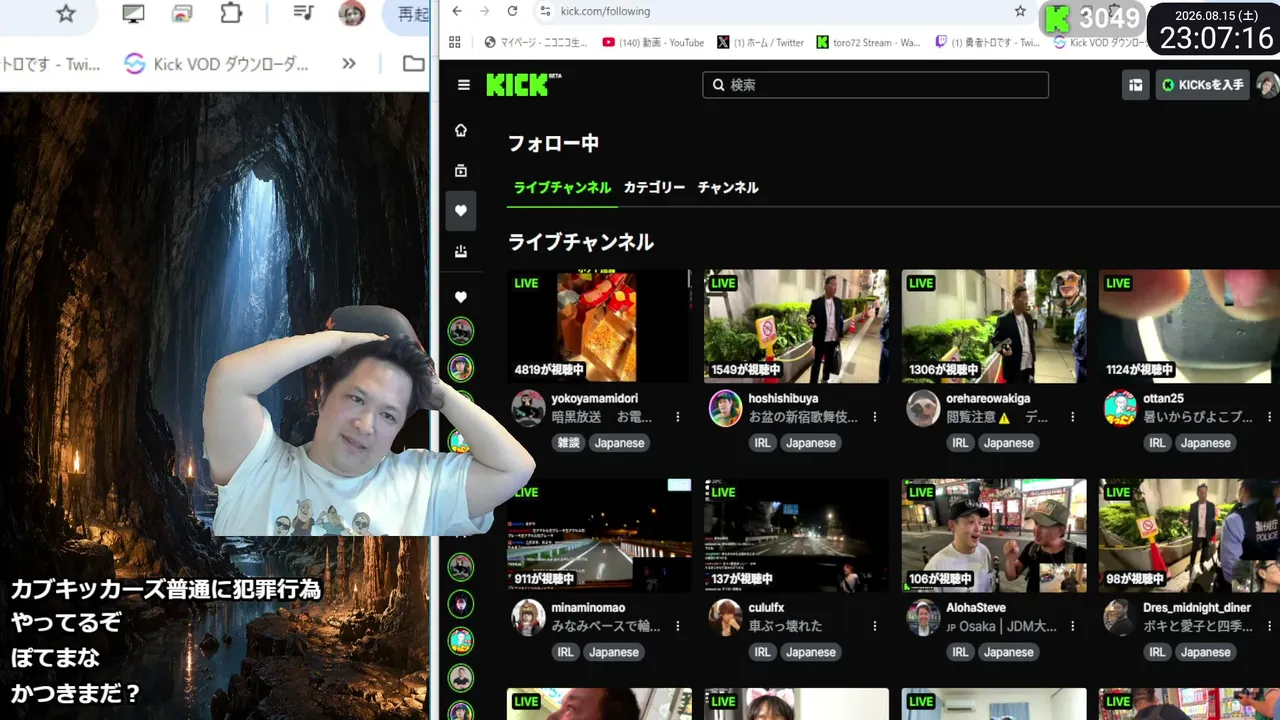
Task: Open options menu for Dres_midnight_diner stream
Action: (1270, 626)
